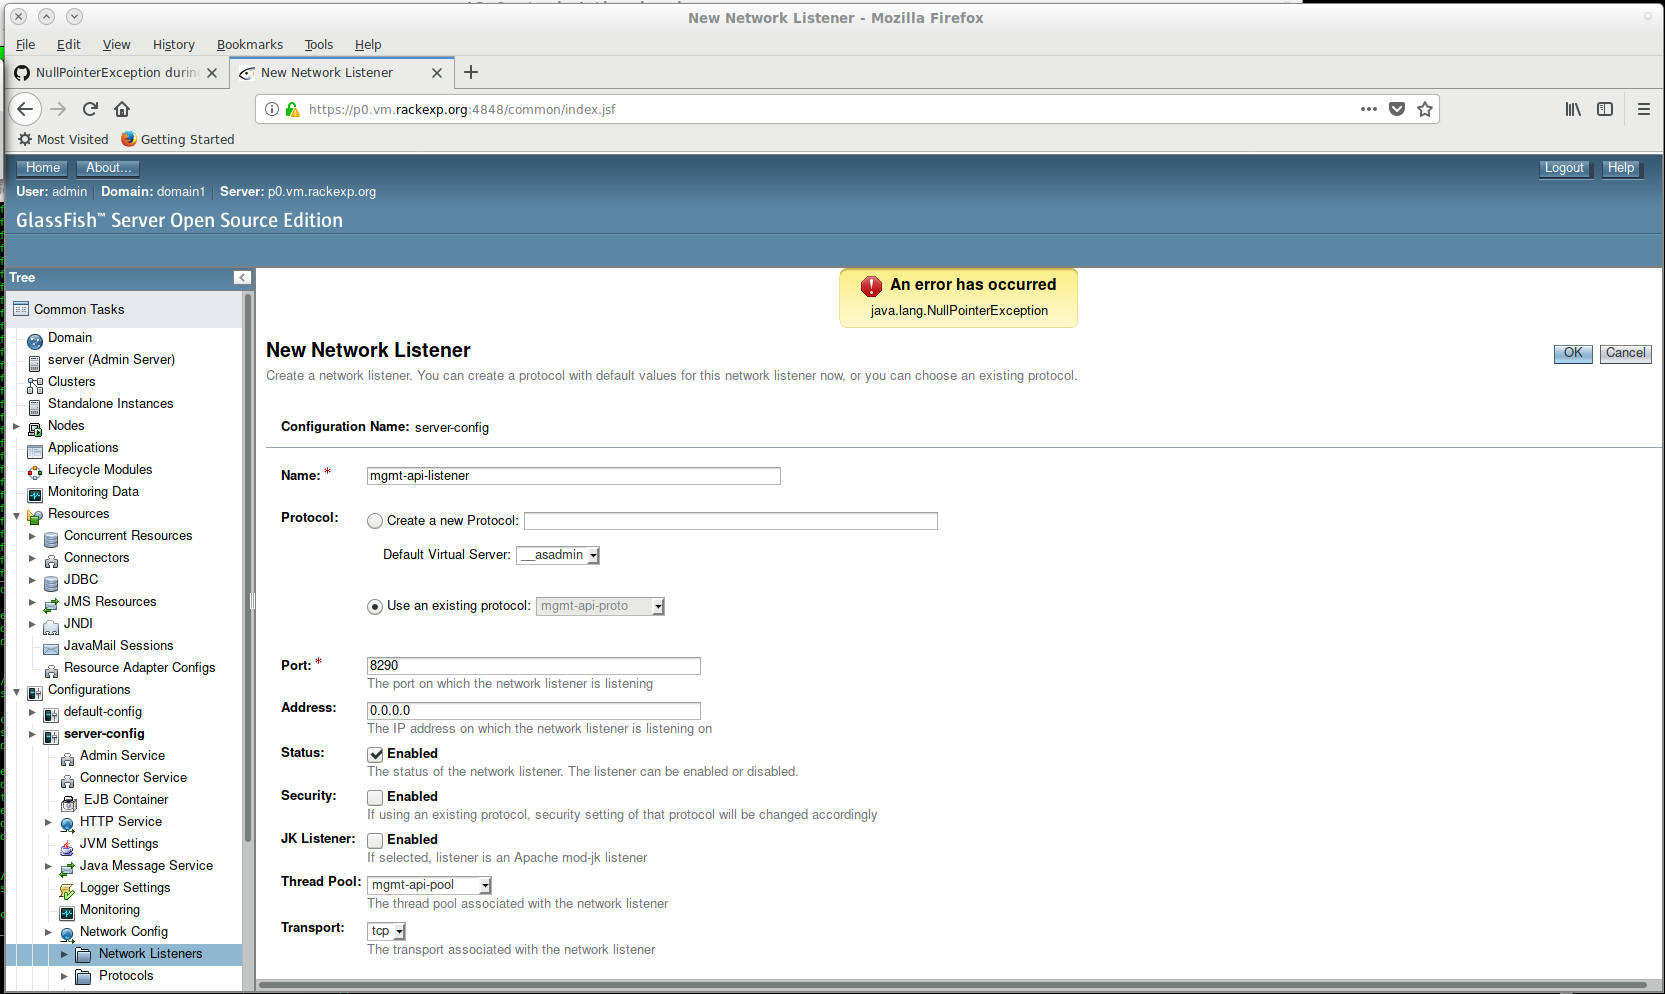Click the Logger Settings icon
Screen dimensions: 1665x994
(x=67, y=890)
